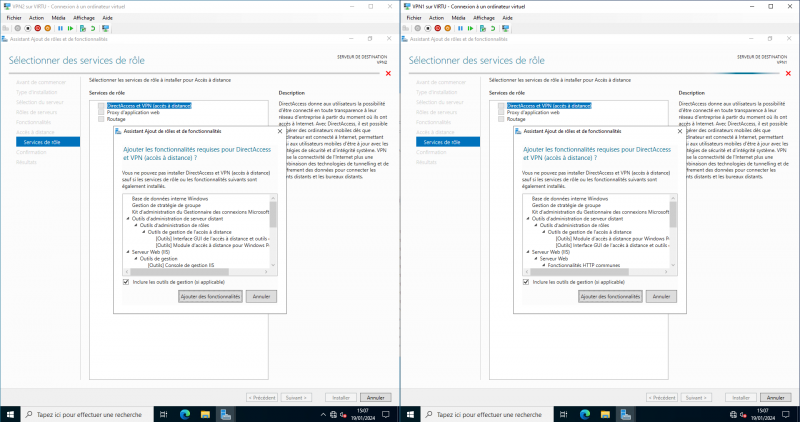Image resolution: width=800 pixels, height=422 pixels.
Task: Open File Explorer from VPN1 taskbar
Action: (x=605, y=414)
